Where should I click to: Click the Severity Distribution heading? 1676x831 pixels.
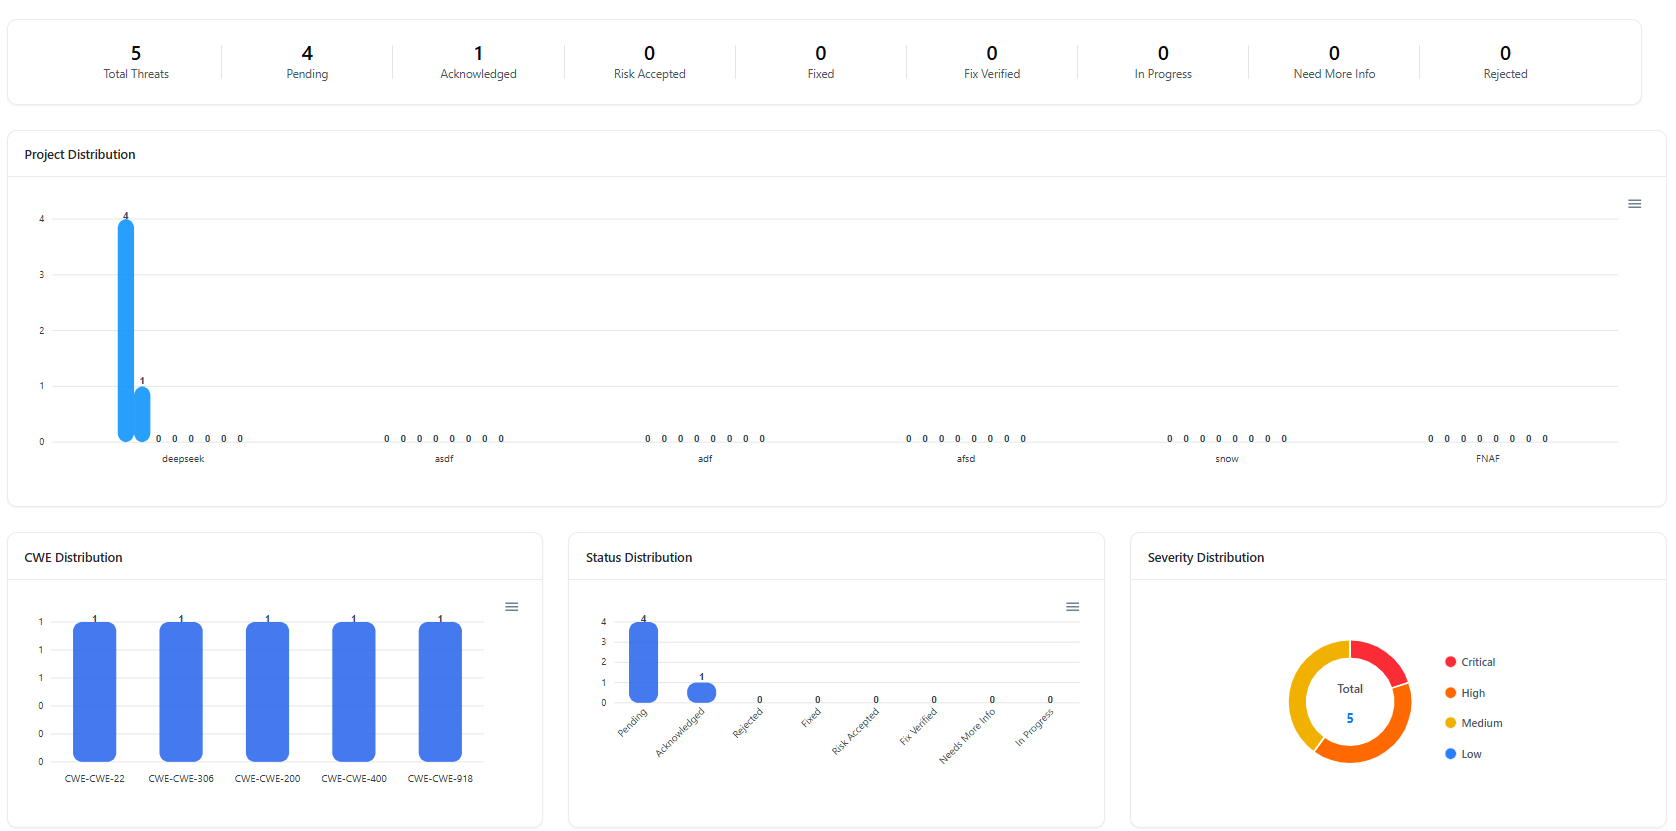[1206, 558]
